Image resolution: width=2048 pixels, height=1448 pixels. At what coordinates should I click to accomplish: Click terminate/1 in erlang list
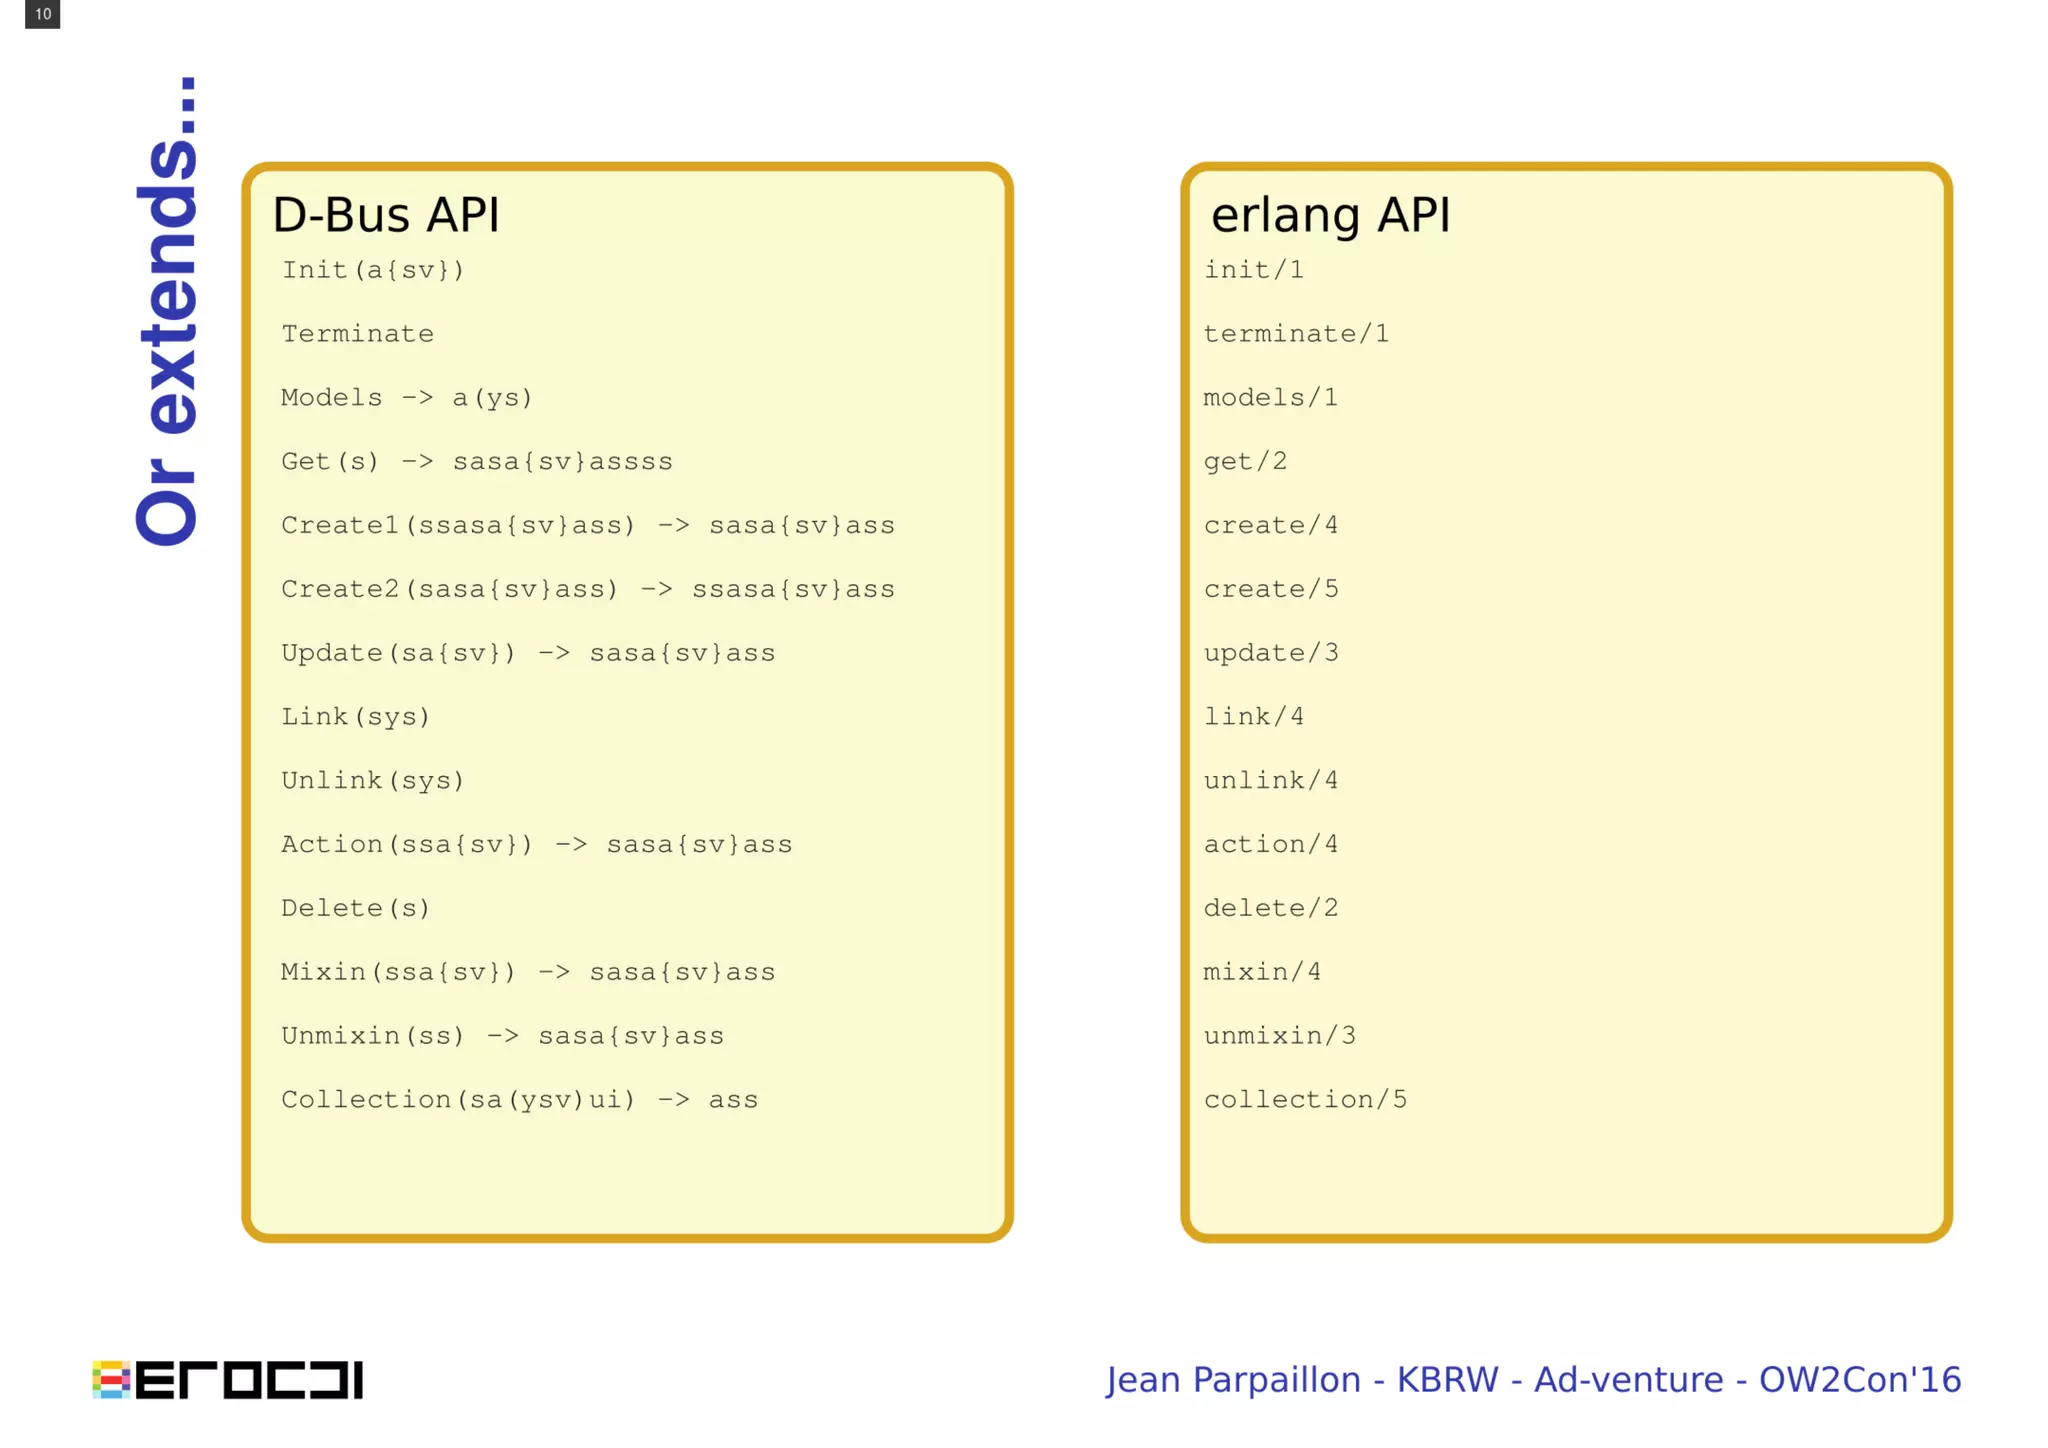[x=1296, y=334]
